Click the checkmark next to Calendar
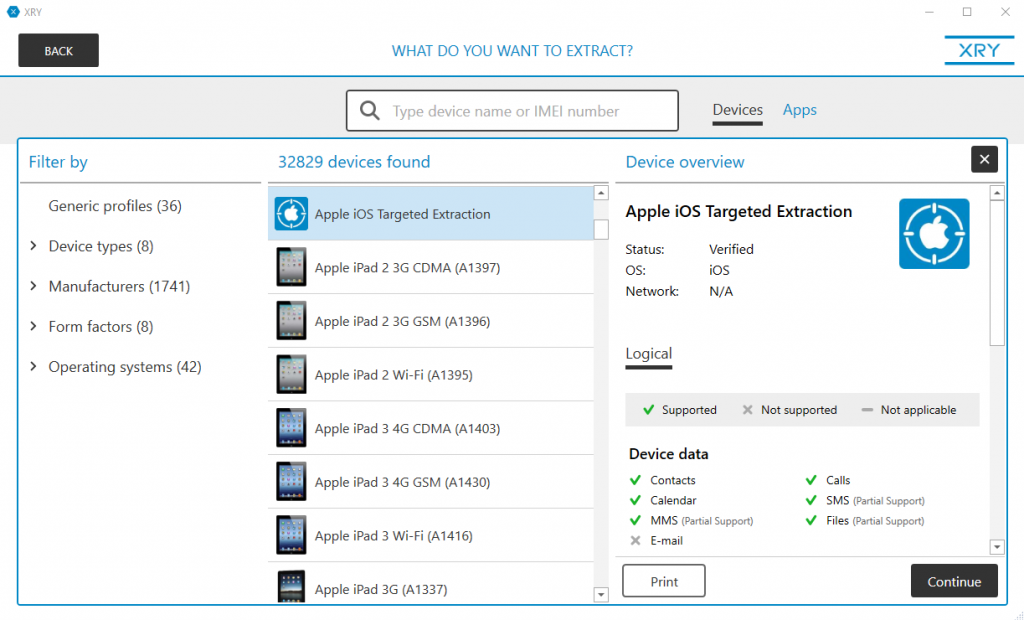The height and width of the screenshot is (620, 1024). pyautogui.click(x=635, y=500)
